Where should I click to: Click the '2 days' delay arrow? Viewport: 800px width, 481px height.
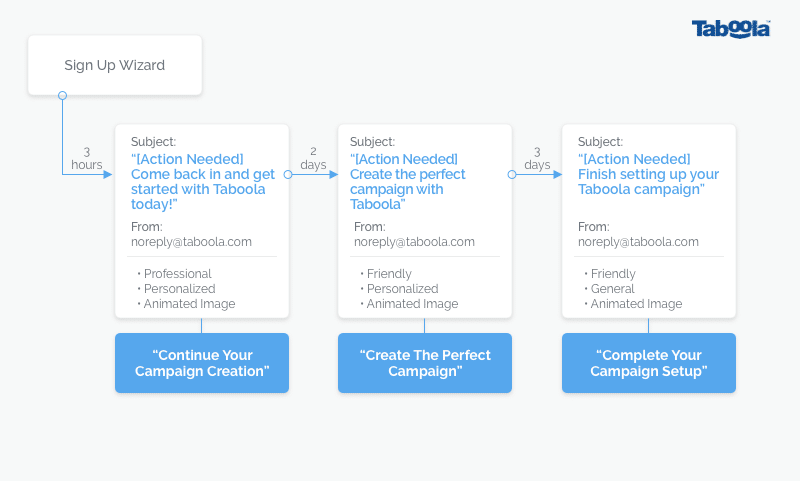click(x=315, y=174)
